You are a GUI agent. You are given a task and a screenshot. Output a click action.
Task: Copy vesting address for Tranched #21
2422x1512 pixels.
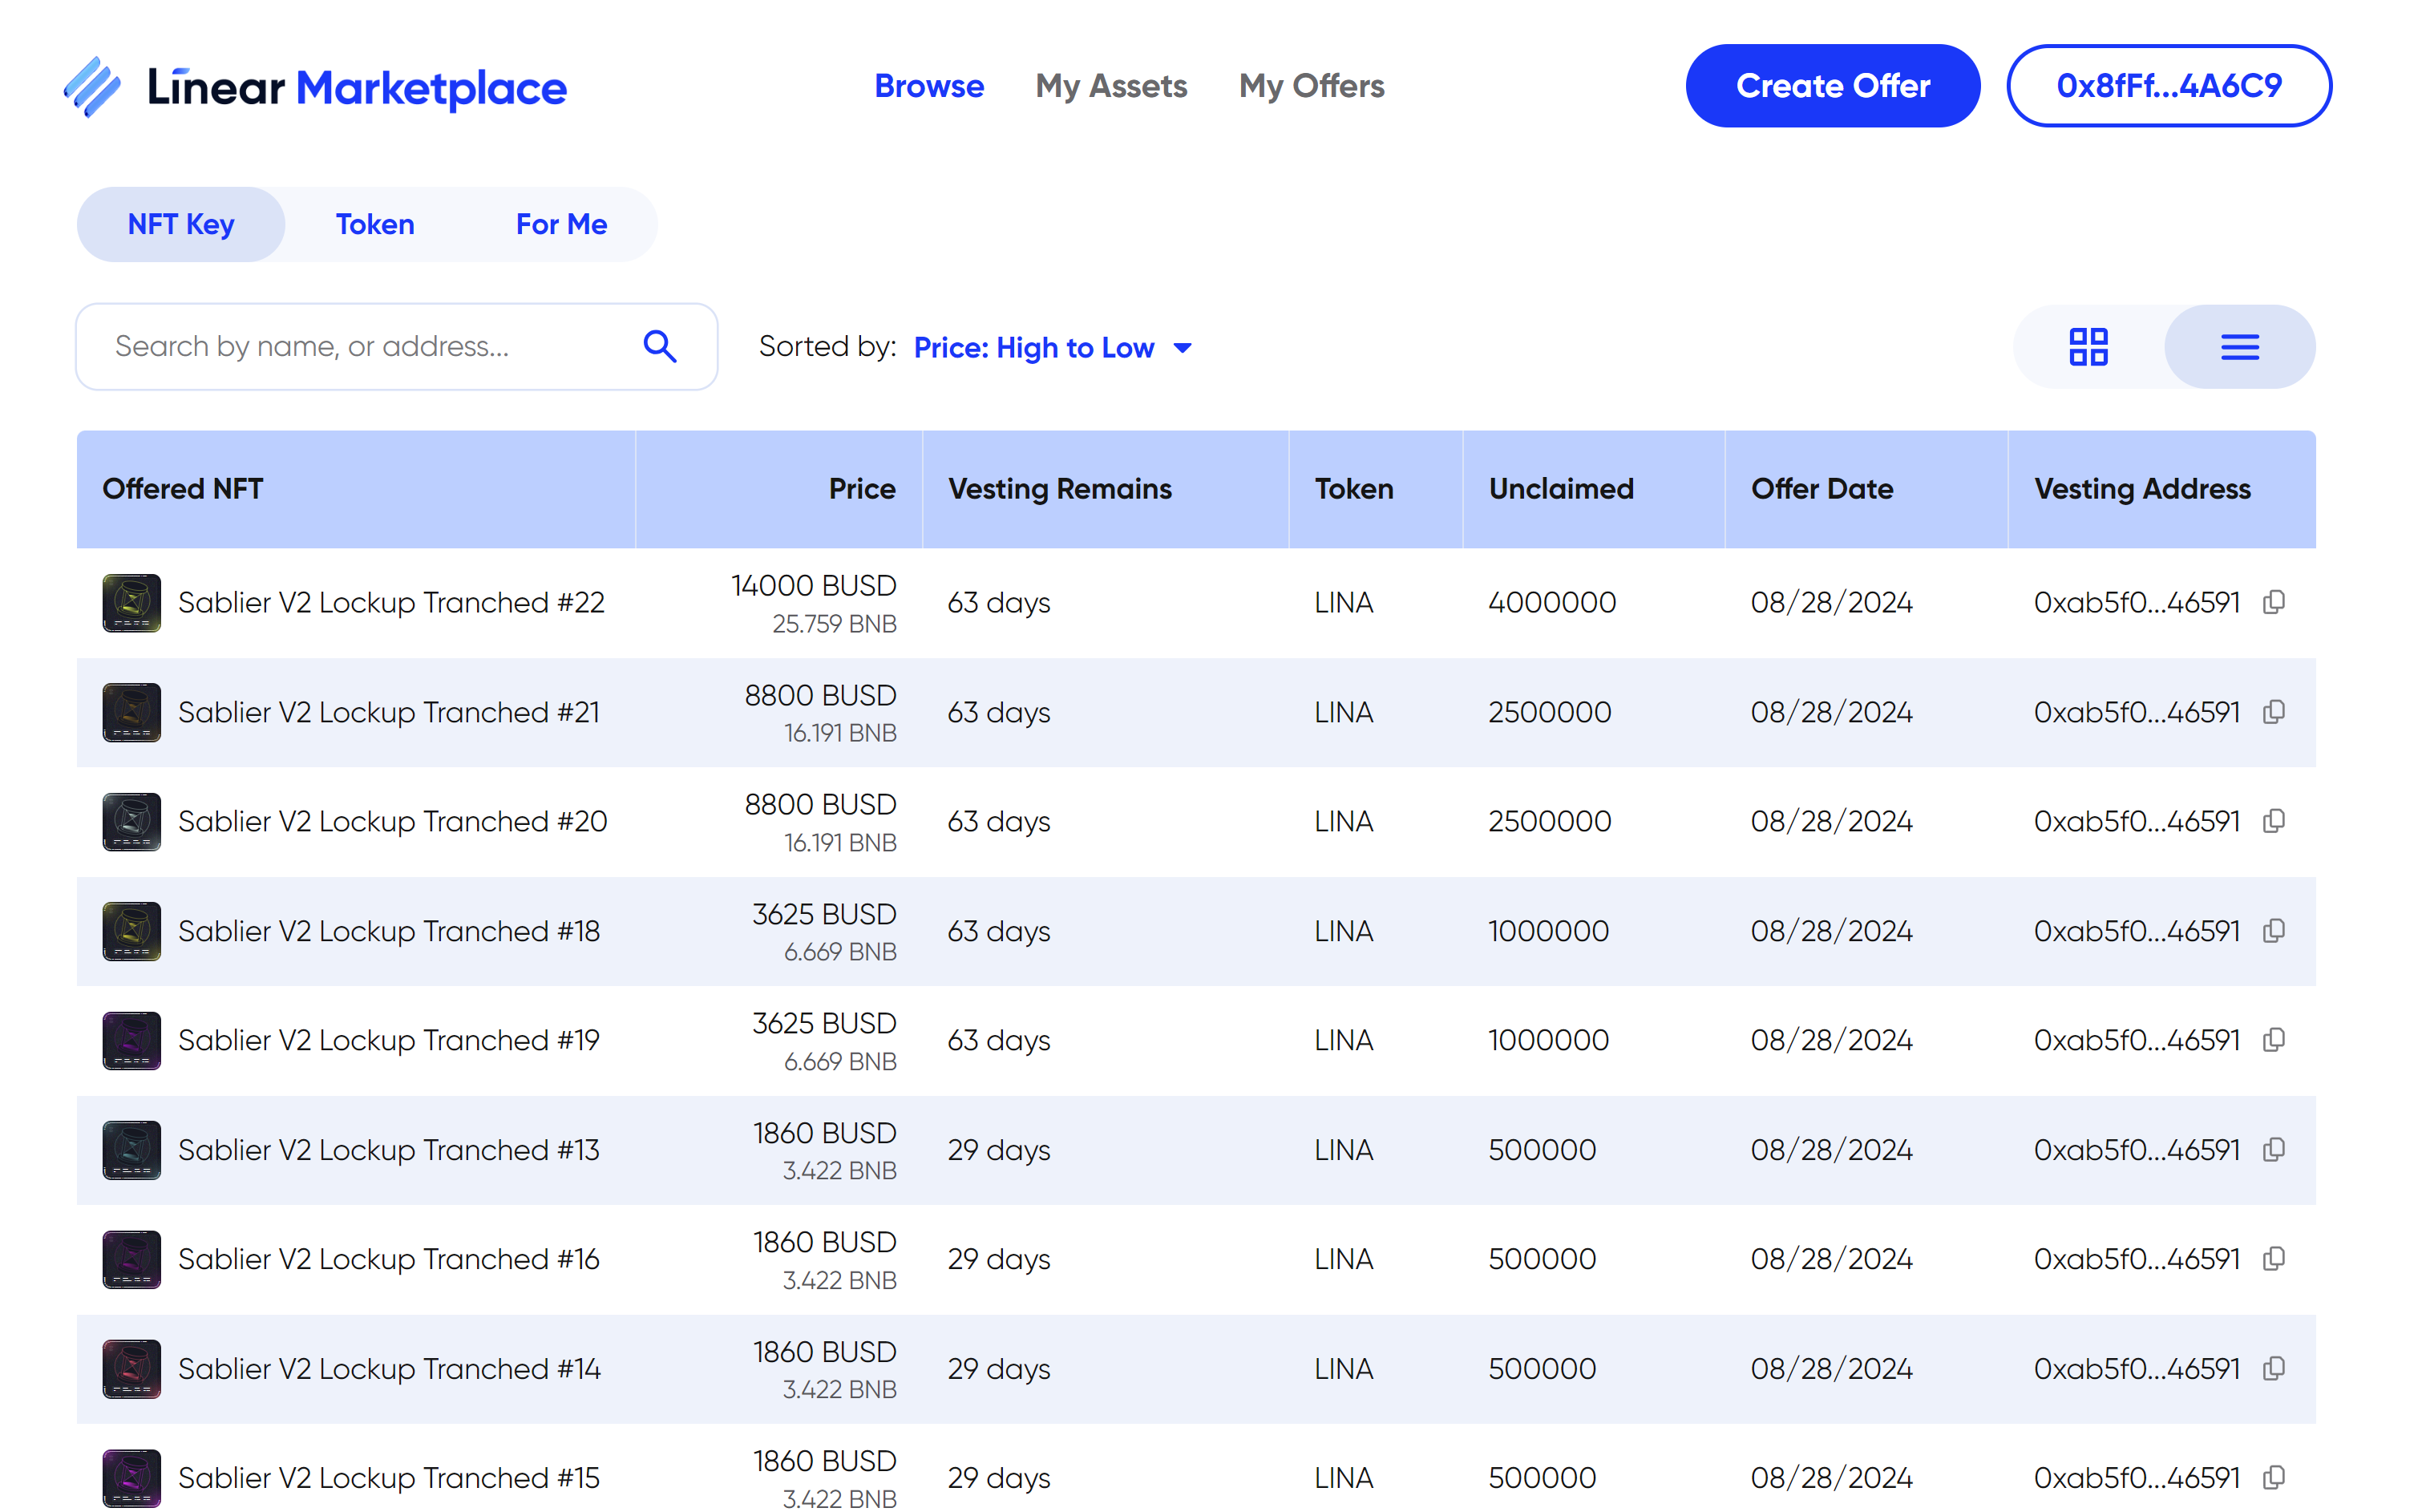coord(2274,712)
